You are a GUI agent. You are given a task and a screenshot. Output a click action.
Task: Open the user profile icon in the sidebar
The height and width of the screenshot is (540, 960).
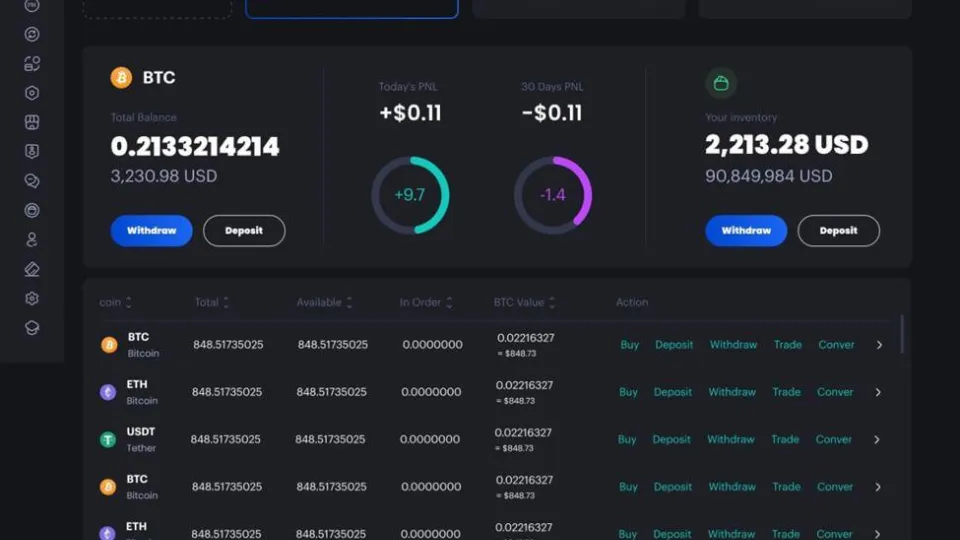pyautogui.click(x=32, y=239)
